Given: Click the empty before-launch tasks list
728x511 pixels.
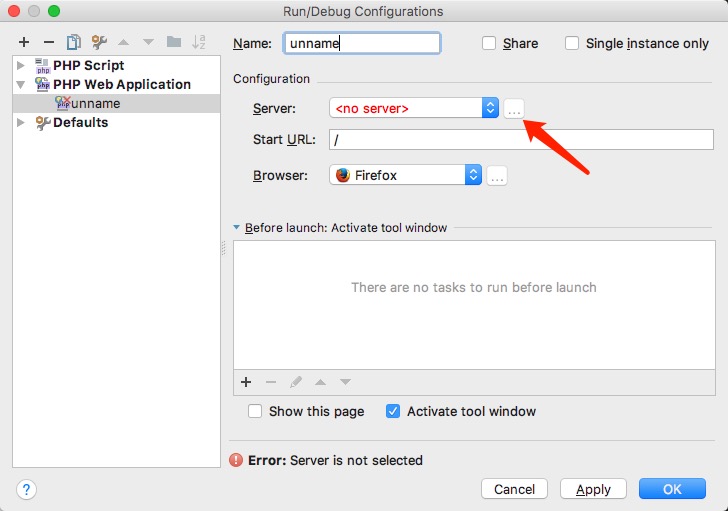Looking at the screenshot, I should 474,305.
